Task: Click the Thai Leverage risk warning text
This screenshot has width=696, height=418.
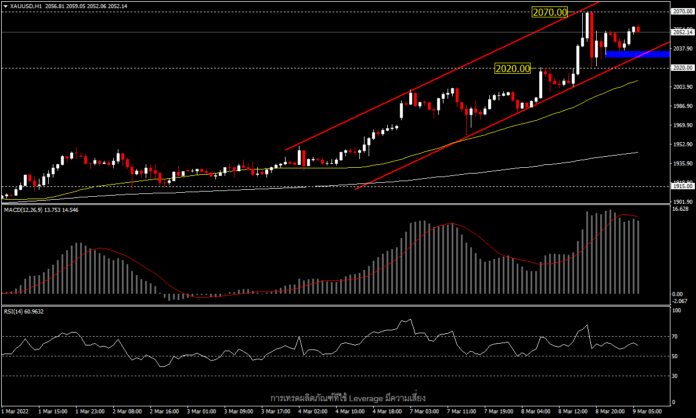Action: [348, 398]
